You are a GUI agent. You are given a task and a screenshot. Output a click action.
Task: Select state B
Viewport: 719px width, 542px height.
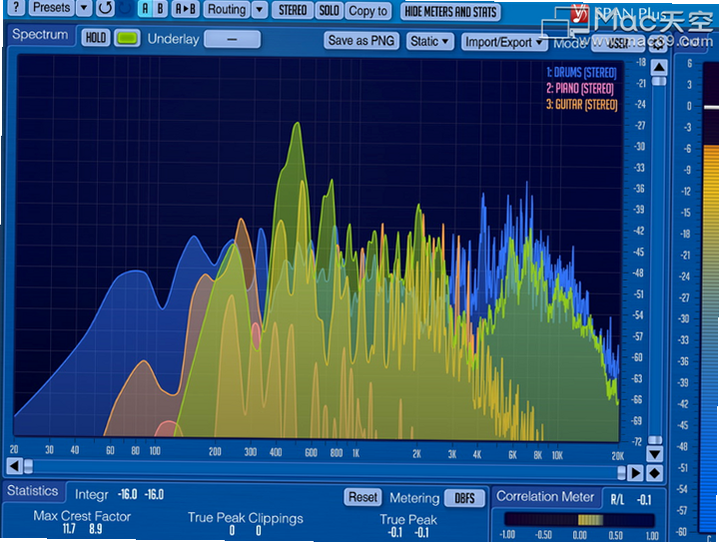(160, 9)
